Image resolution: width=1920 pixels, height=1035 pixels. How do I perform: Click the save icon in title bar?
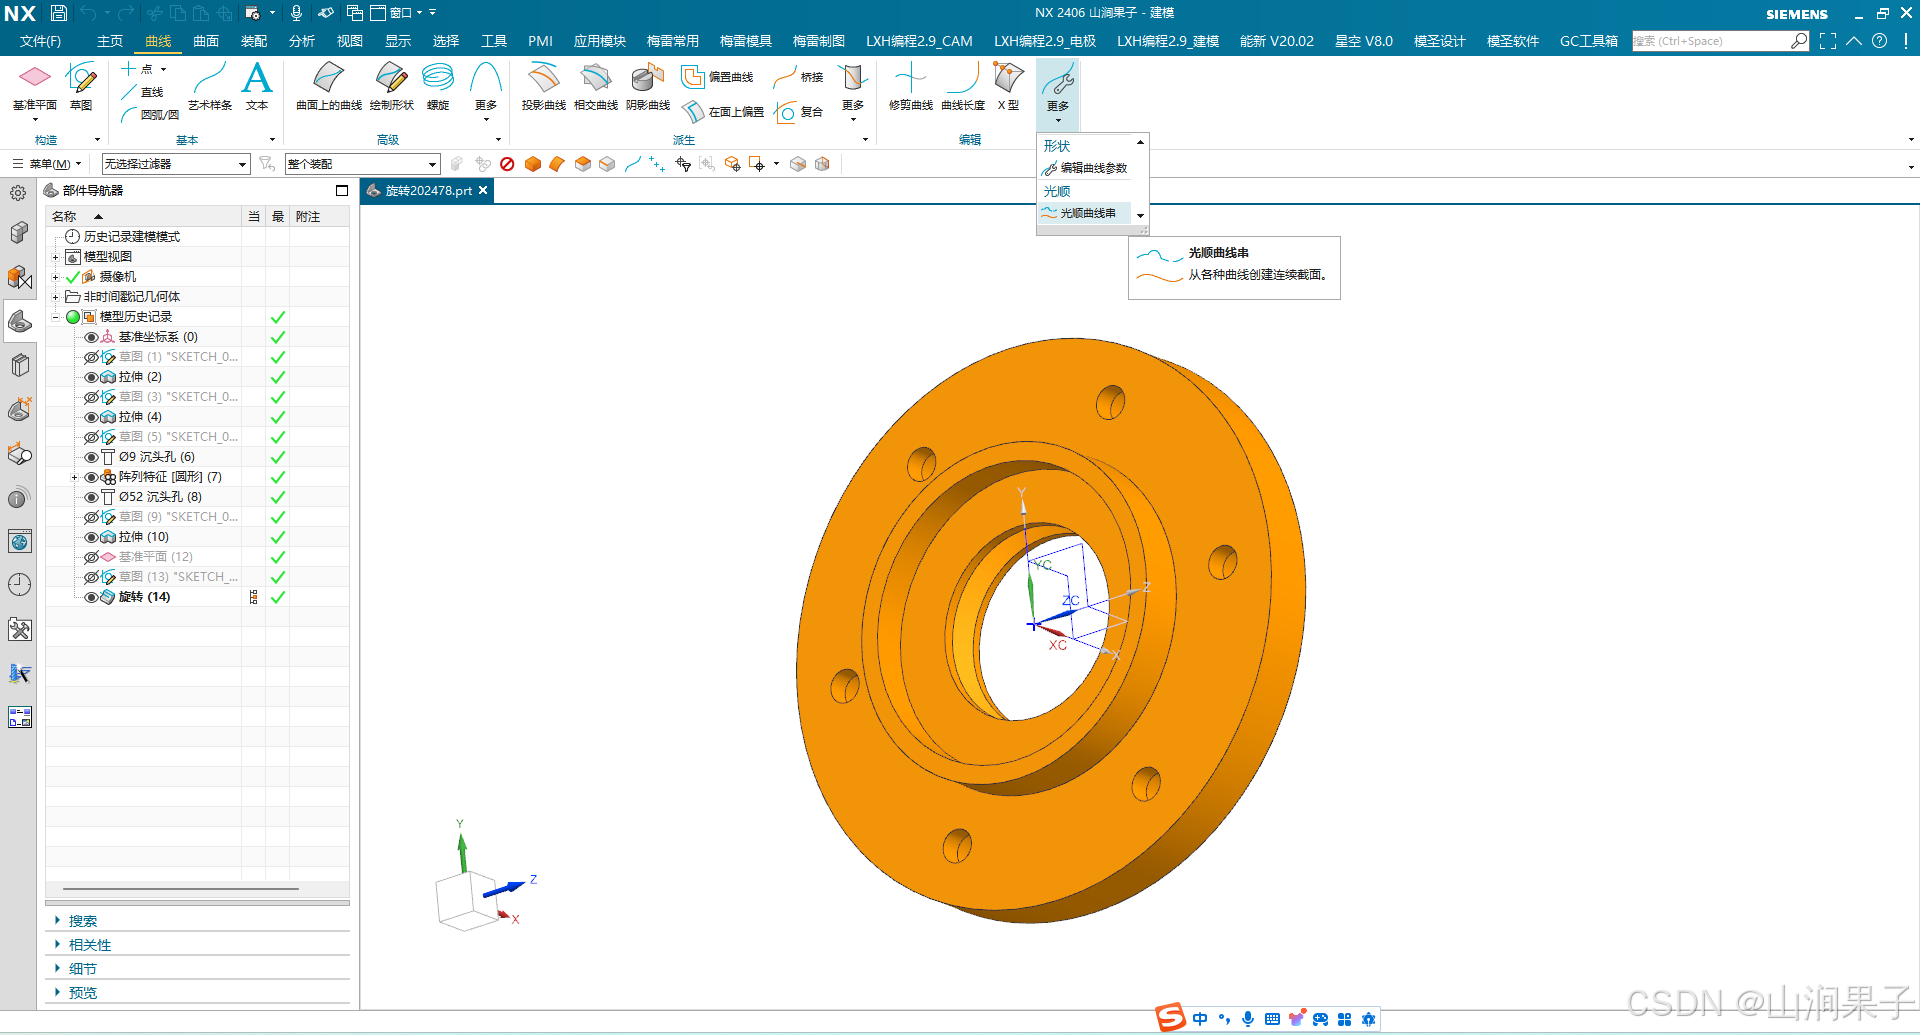pos(59,13)
